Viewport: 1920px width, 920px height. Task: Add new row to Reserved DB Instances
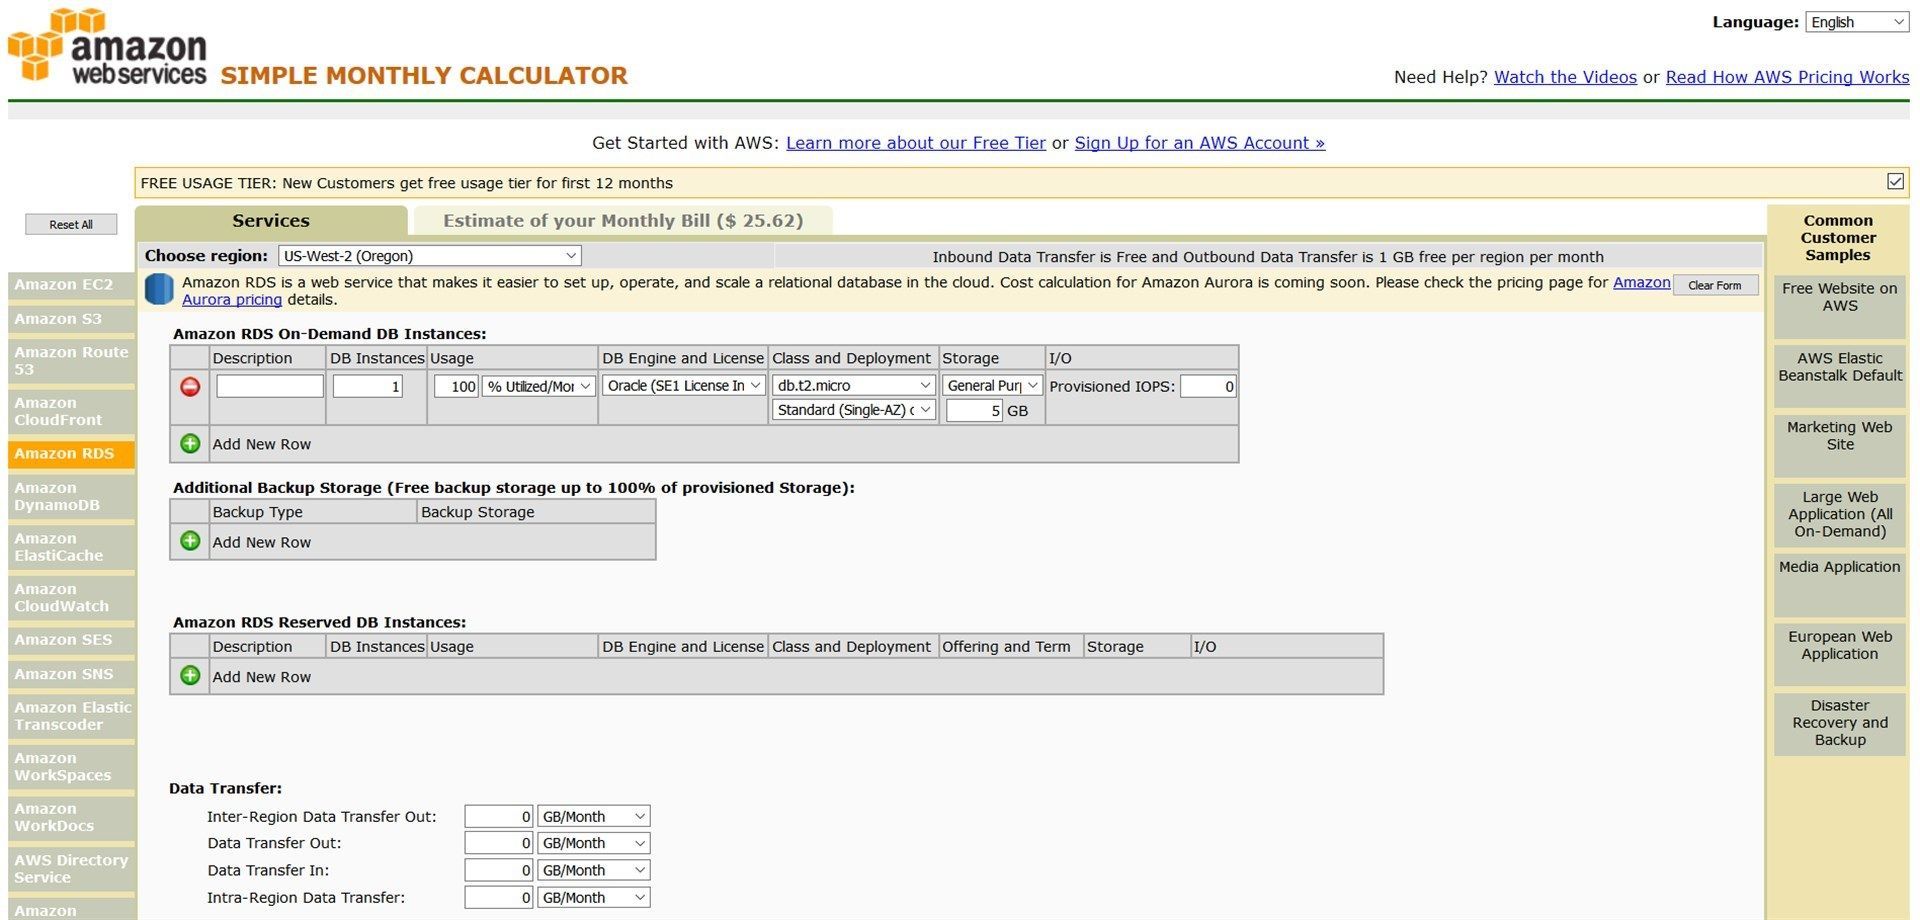pos(190,676)
